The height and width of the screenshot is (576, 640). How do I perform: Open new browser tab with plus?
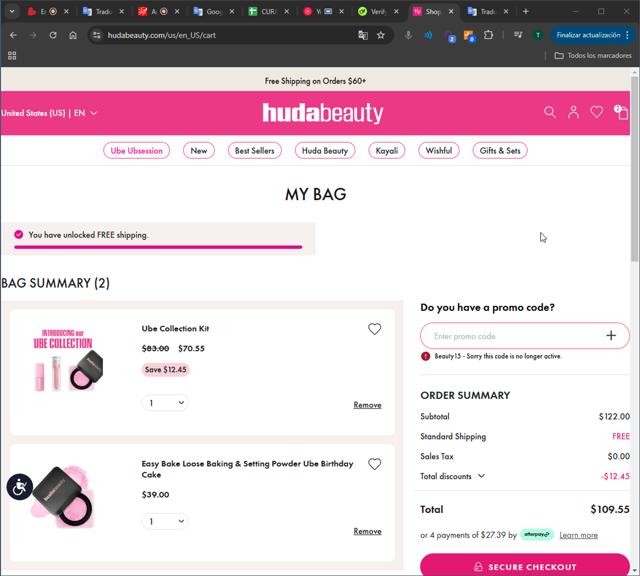[x=526, y=11]
